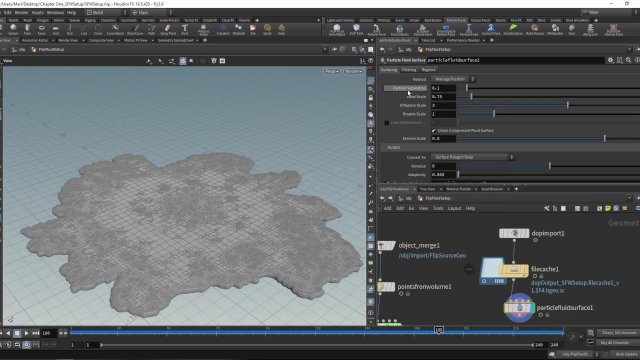Click the parameter pane search magnifier icon
Screen dimensions: 640x360
click(x=629, y=60)
